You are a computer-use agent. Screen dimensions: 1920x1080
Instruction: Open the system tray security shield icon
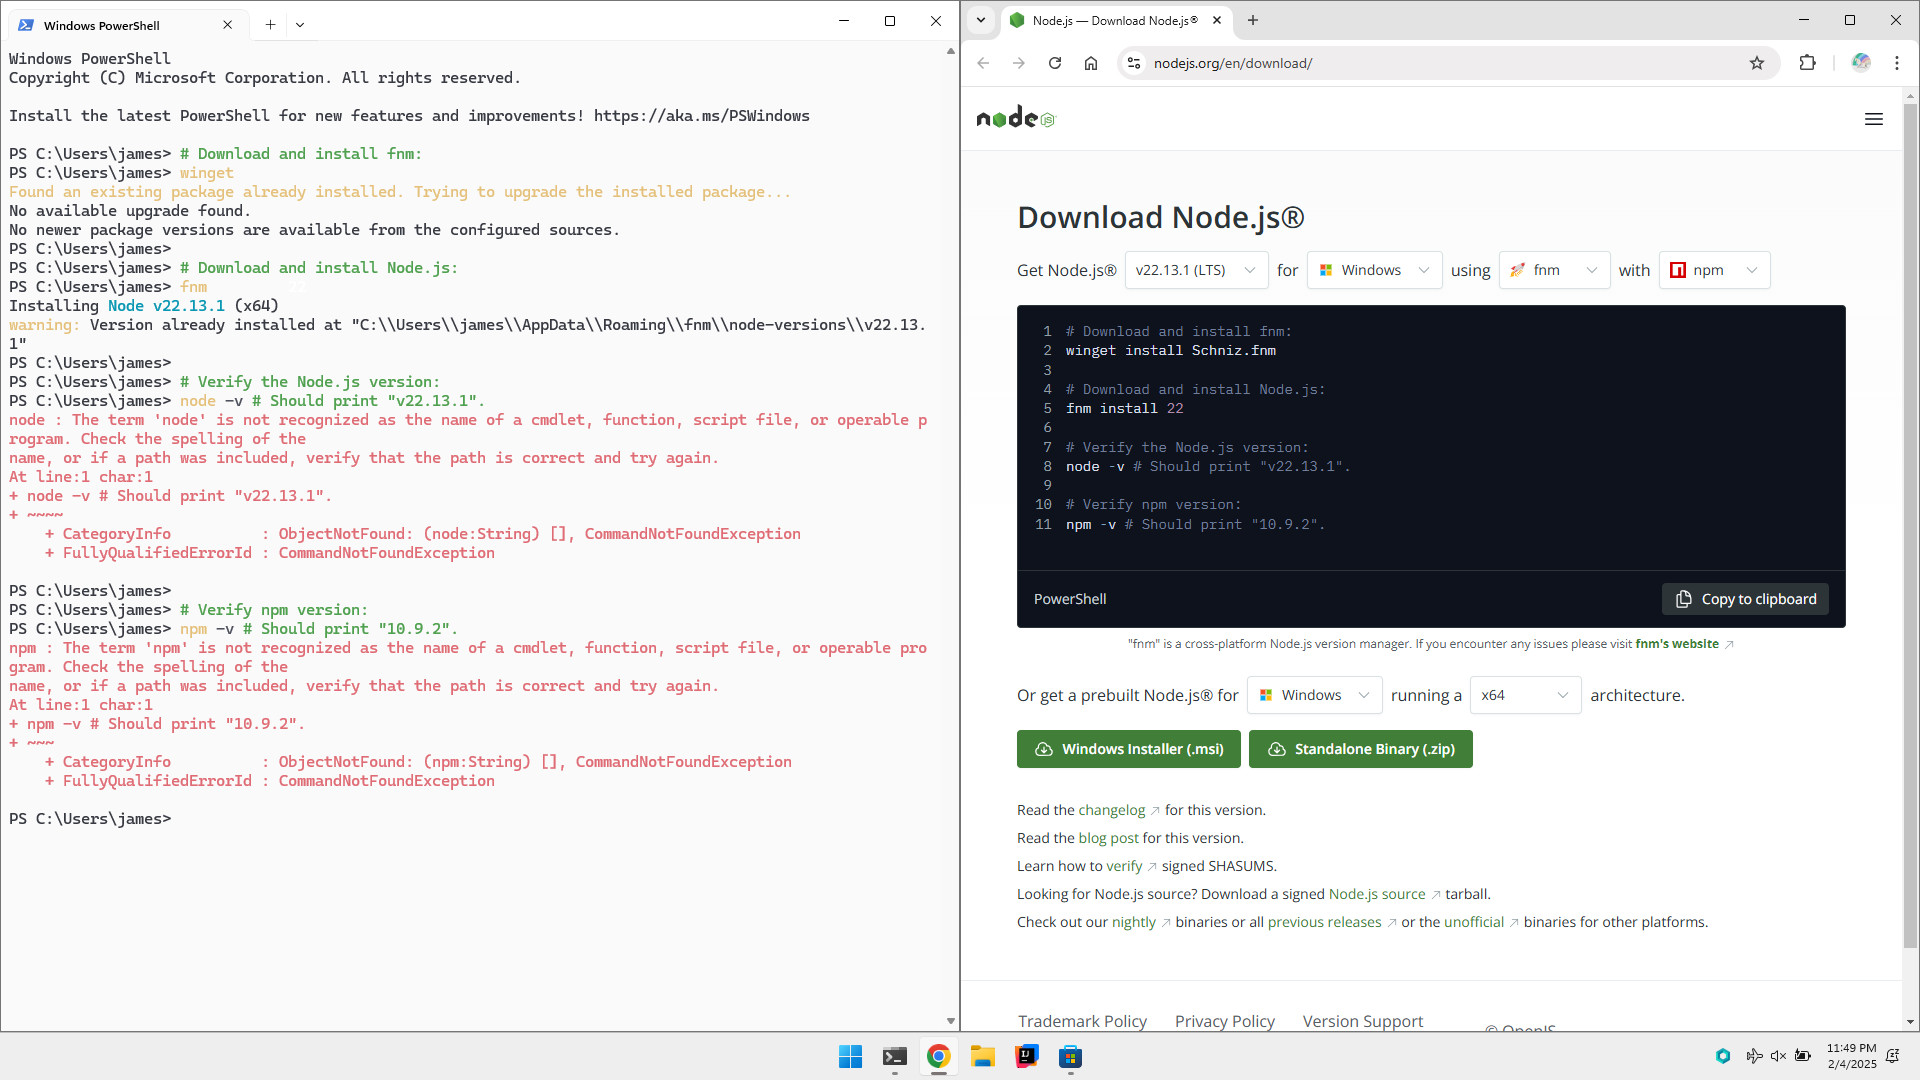[x=1722, y=1056]
